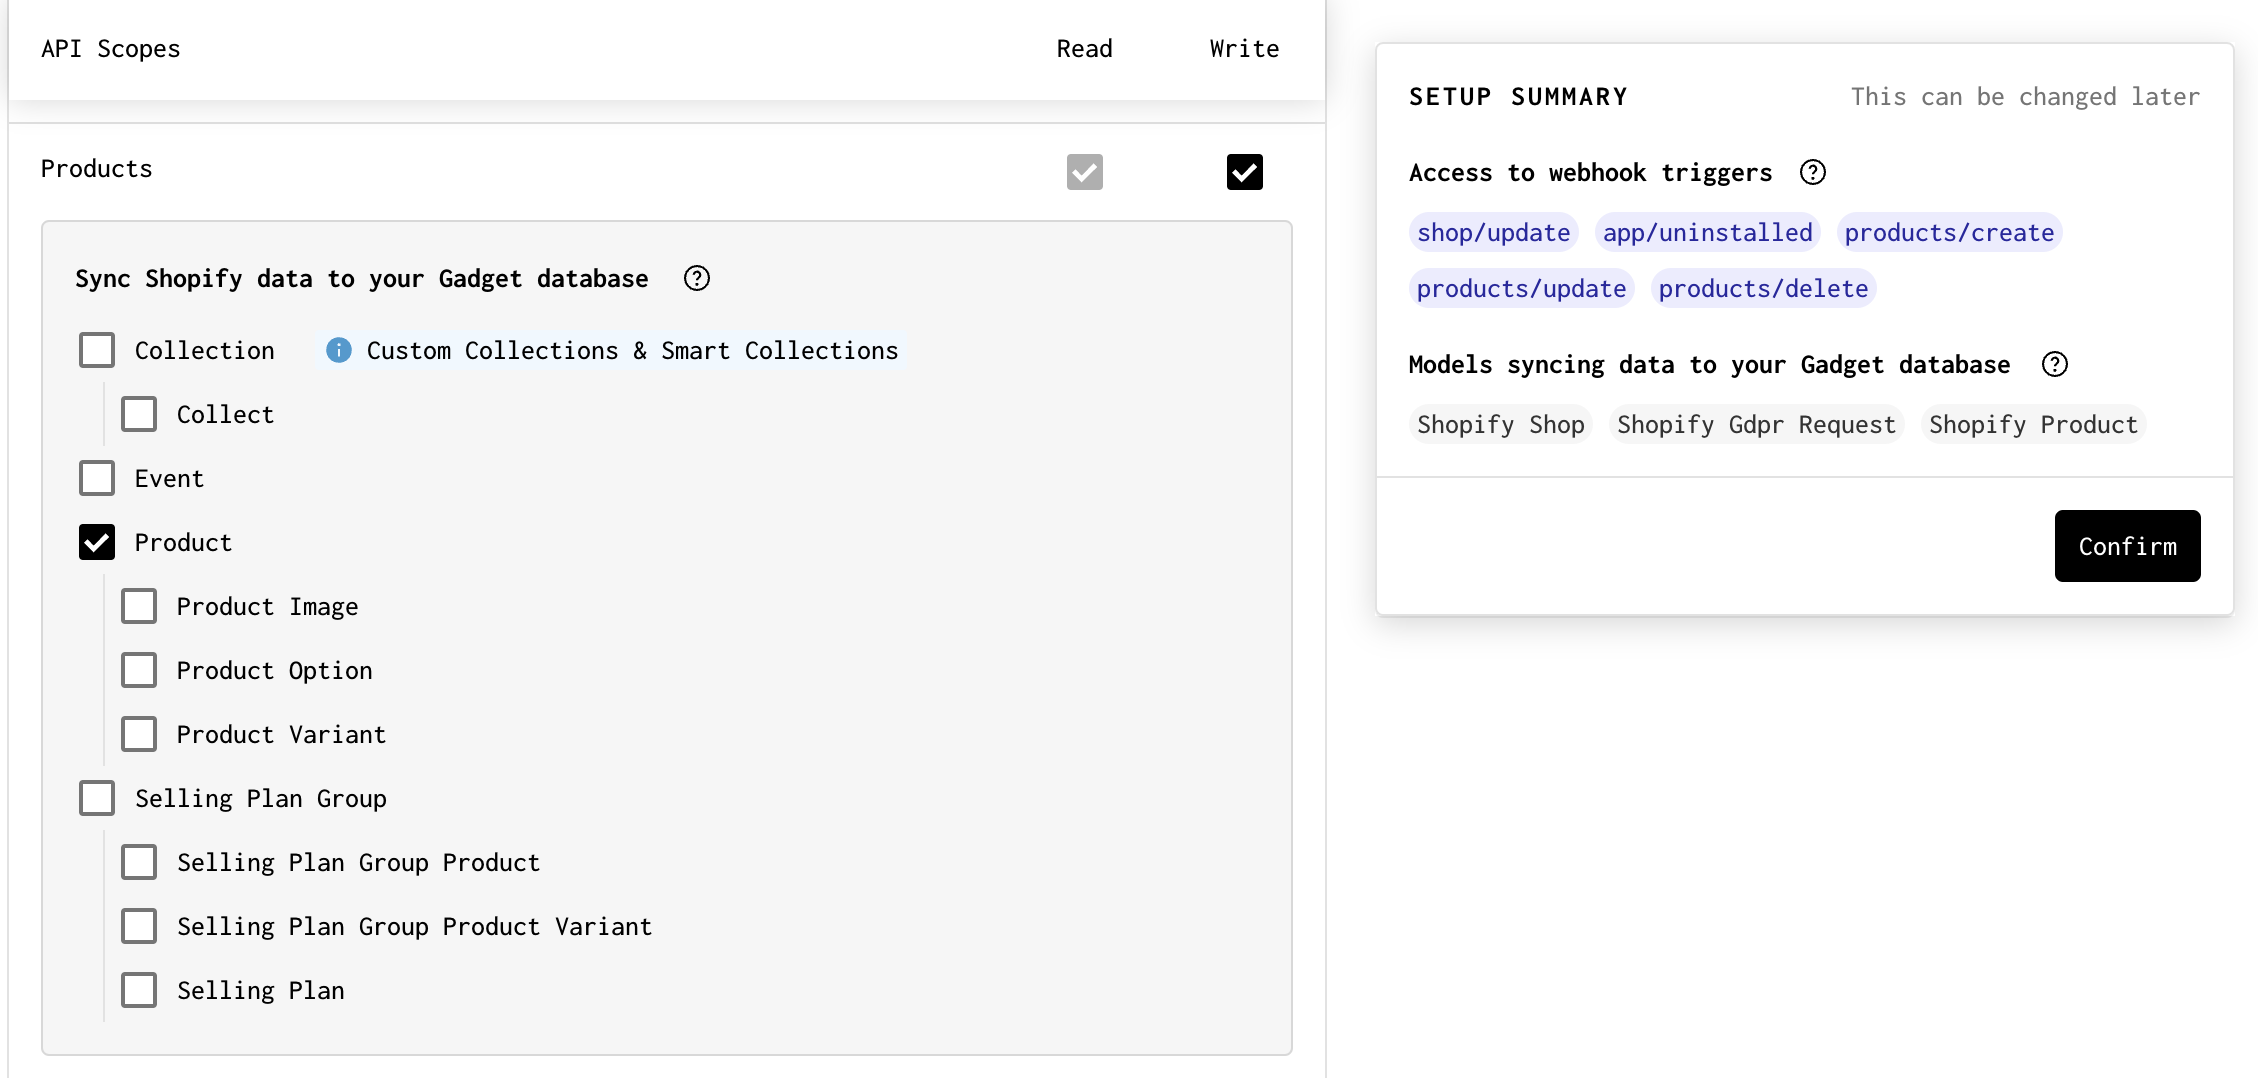Check the Selling Plan Group checkbox
Screen dimensions: 2258x1078
pos(97,798)
